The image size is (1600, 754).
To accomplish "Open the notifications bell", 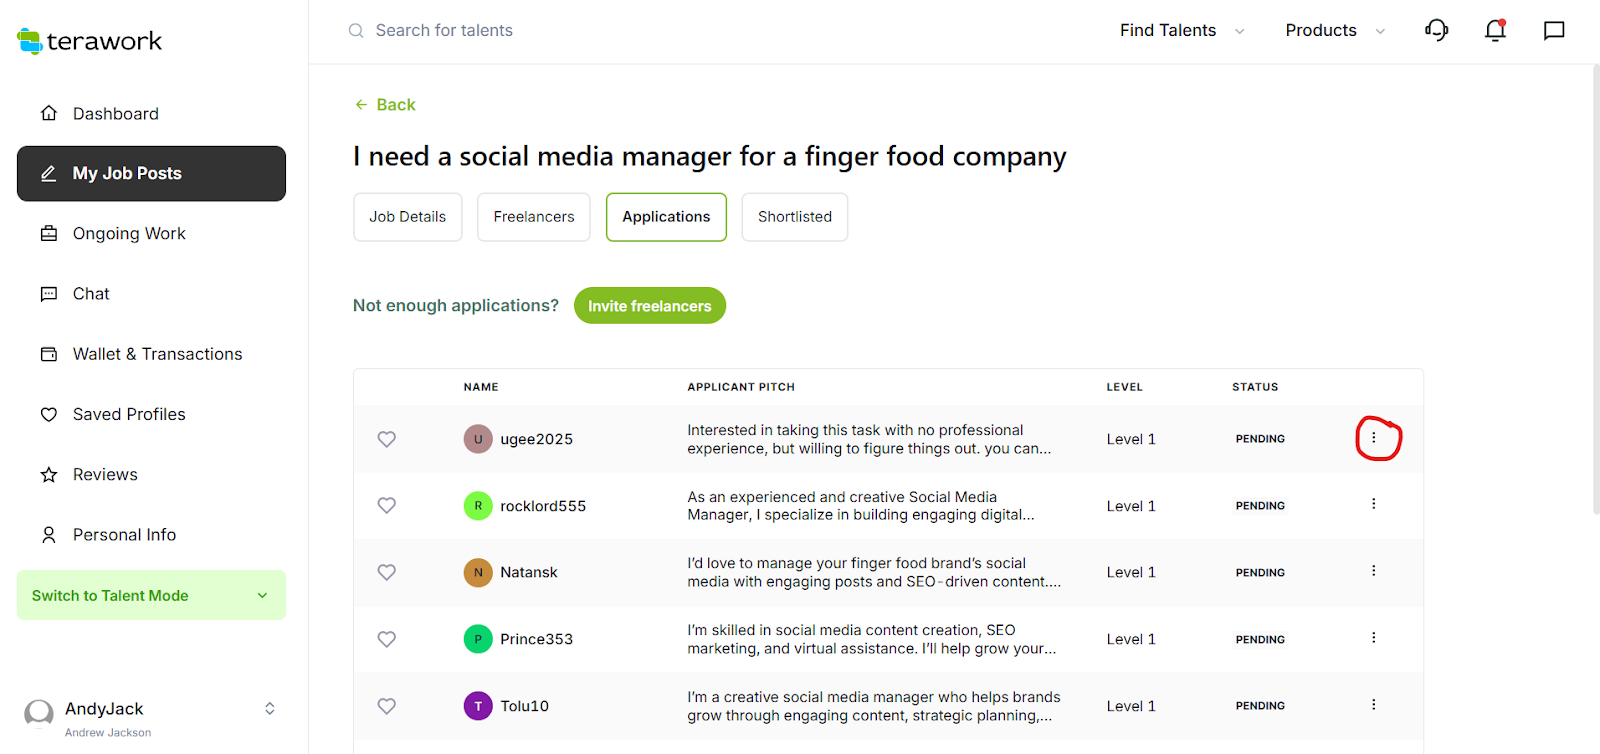I will 1495,30.
